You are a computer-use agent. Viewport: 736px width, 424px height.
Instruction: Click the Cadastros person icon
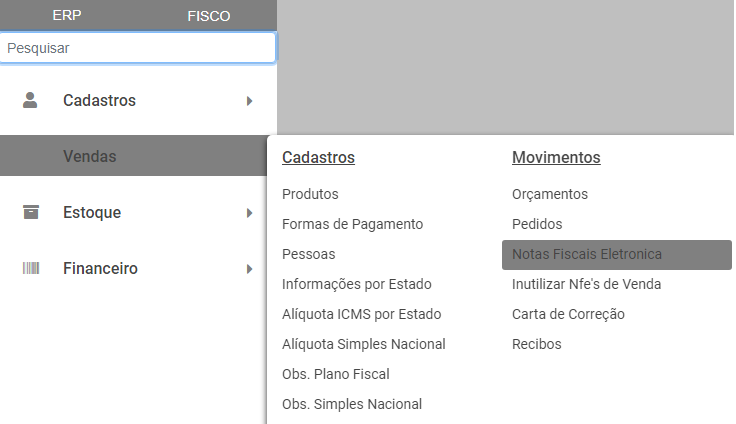[x=30, y=100]
